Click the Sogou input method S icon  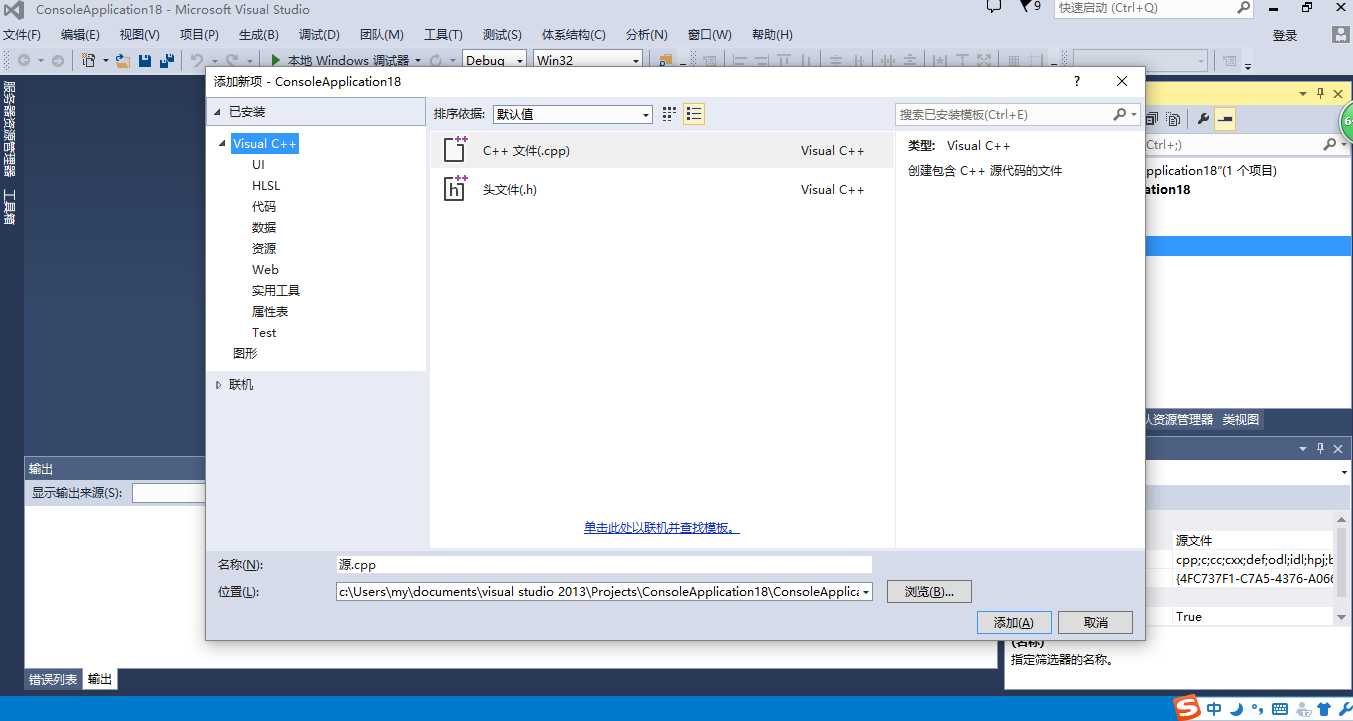(x=1187, y=709)
